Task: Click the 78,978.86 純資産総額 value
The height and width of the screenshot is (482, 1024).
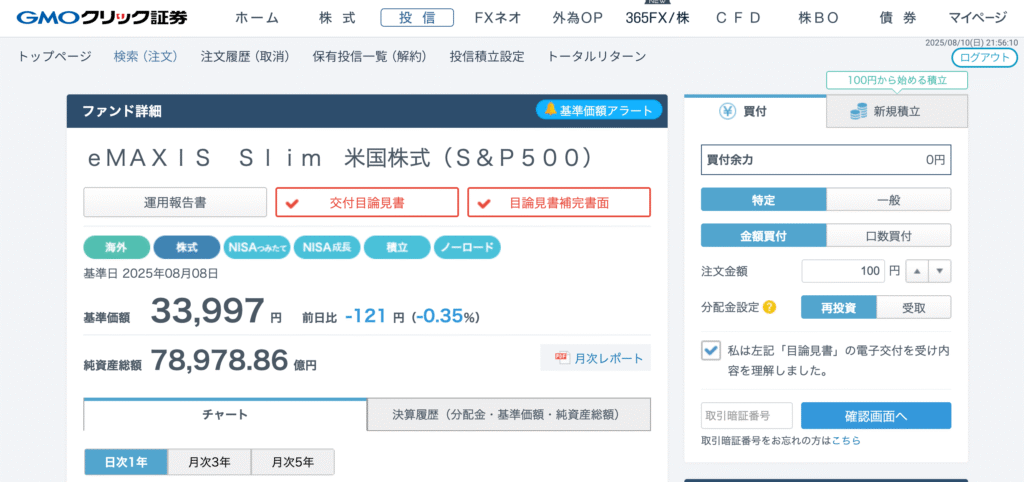Action: coord(219,359)
